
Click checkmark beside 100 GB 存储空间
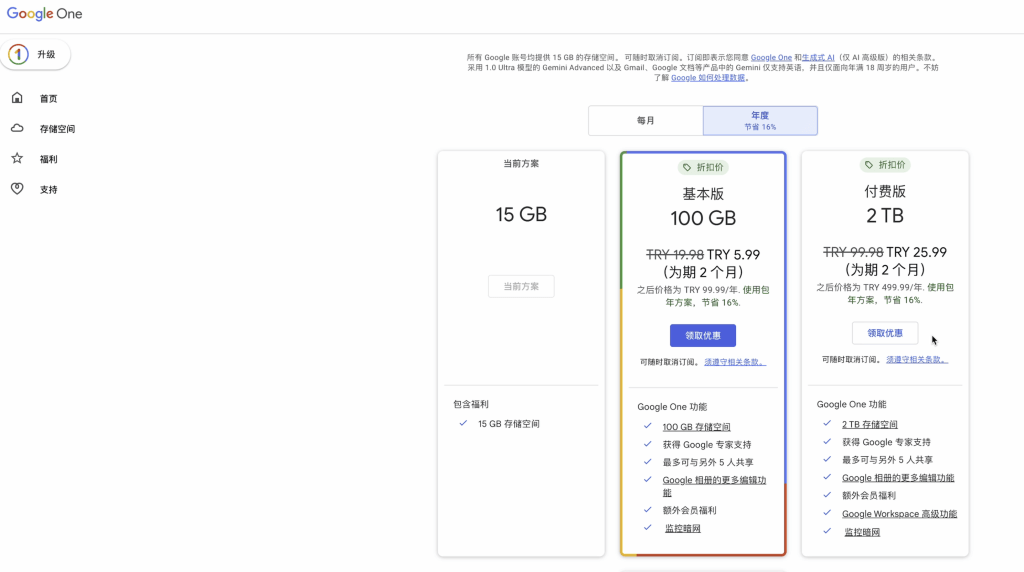[x=647, y=426]
